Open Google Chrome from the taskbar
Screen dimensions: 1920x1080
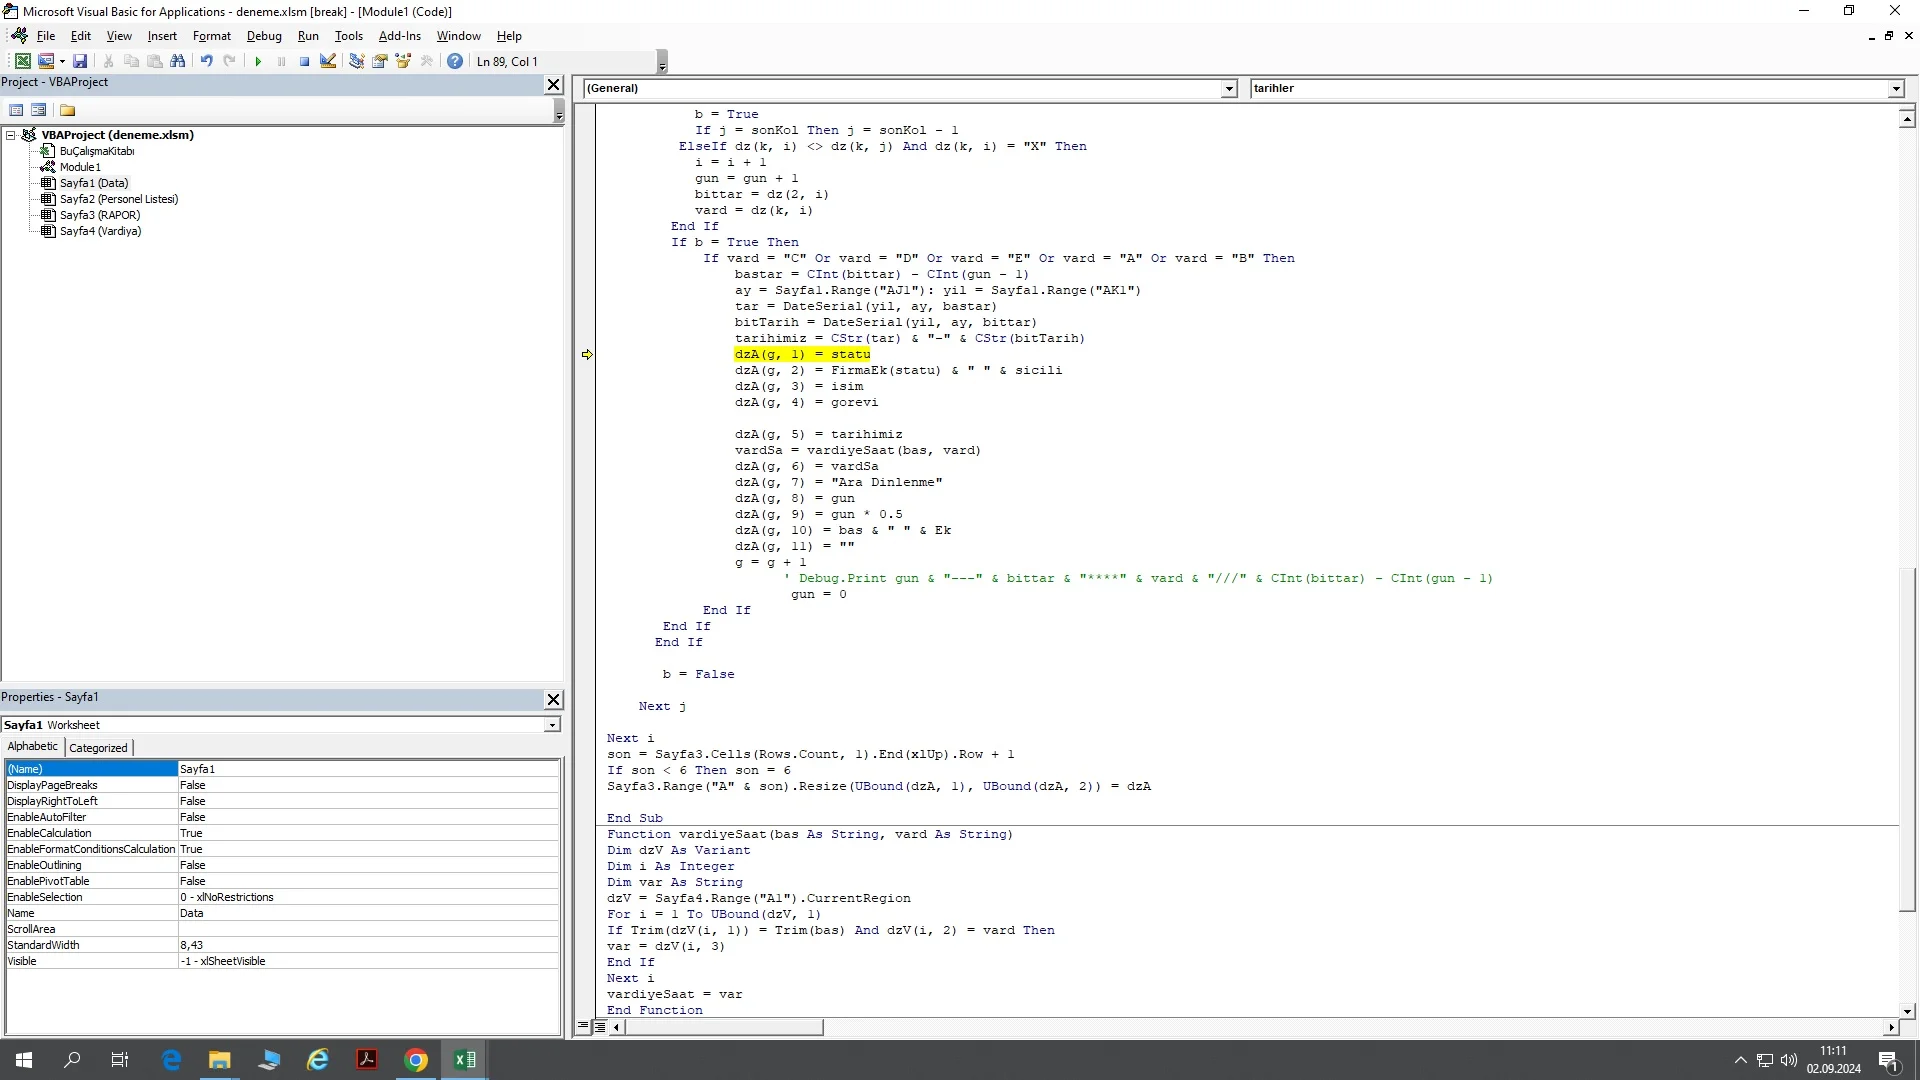point(416,1060)
